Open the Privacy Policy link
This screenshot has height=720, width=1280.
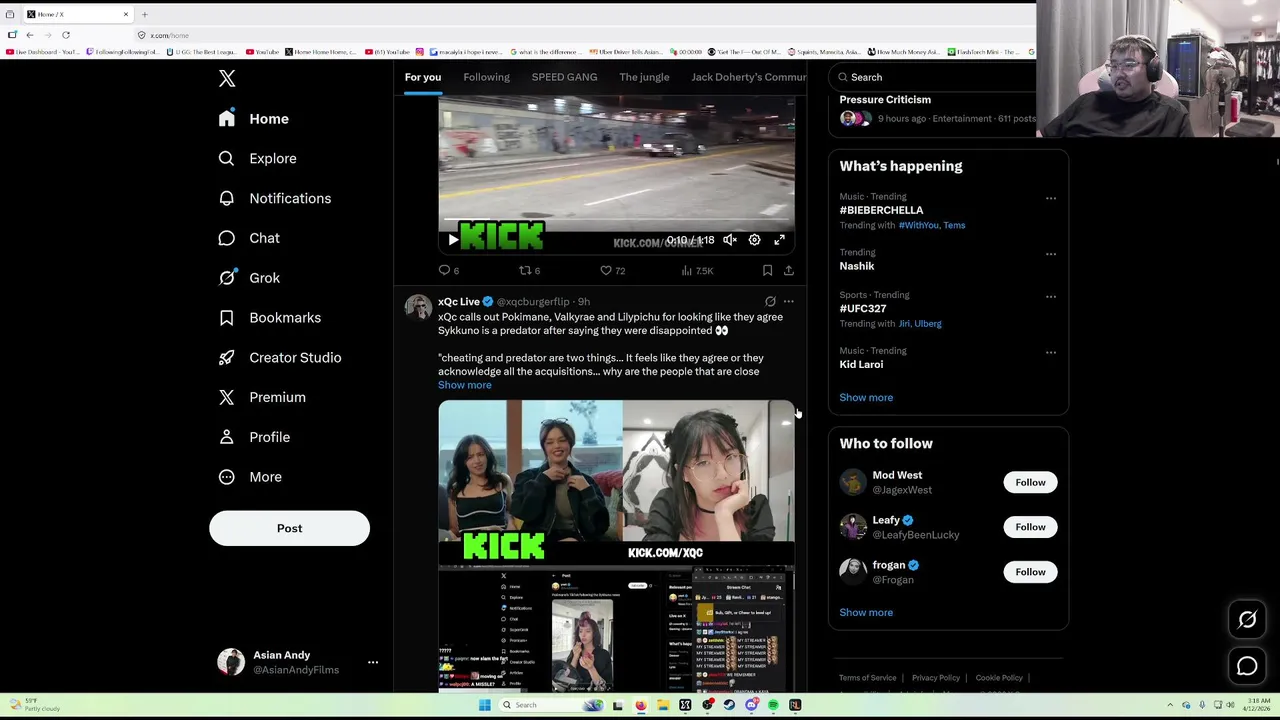[936, 678]
